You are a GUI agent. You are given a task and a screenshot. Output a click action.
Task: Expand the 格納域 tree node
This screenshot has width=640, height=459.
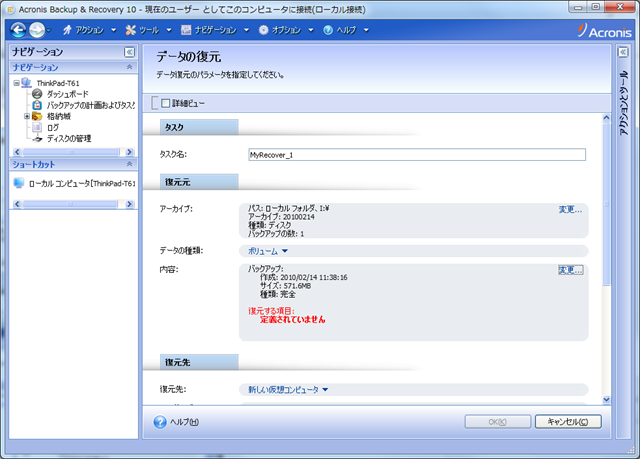27,116
